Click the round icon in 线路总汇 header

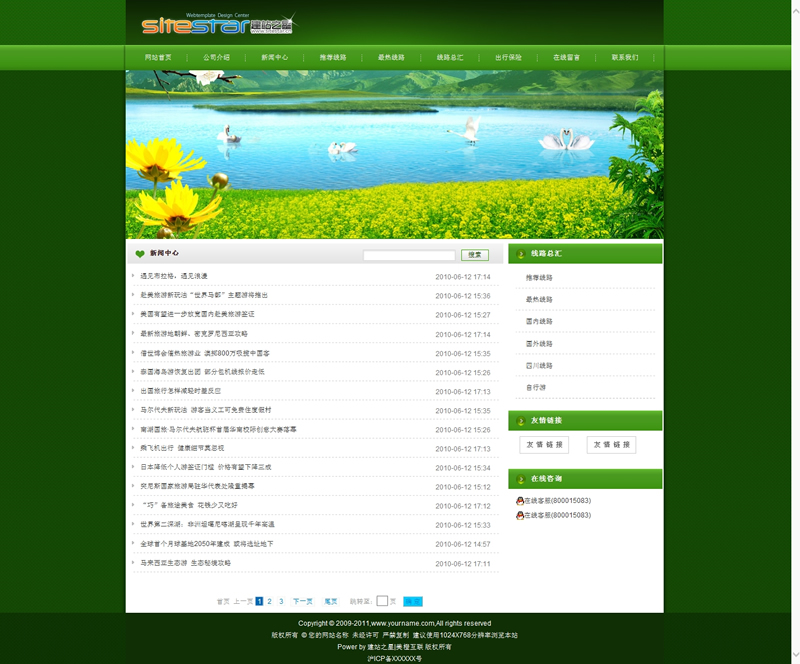(x=520, y=254)
